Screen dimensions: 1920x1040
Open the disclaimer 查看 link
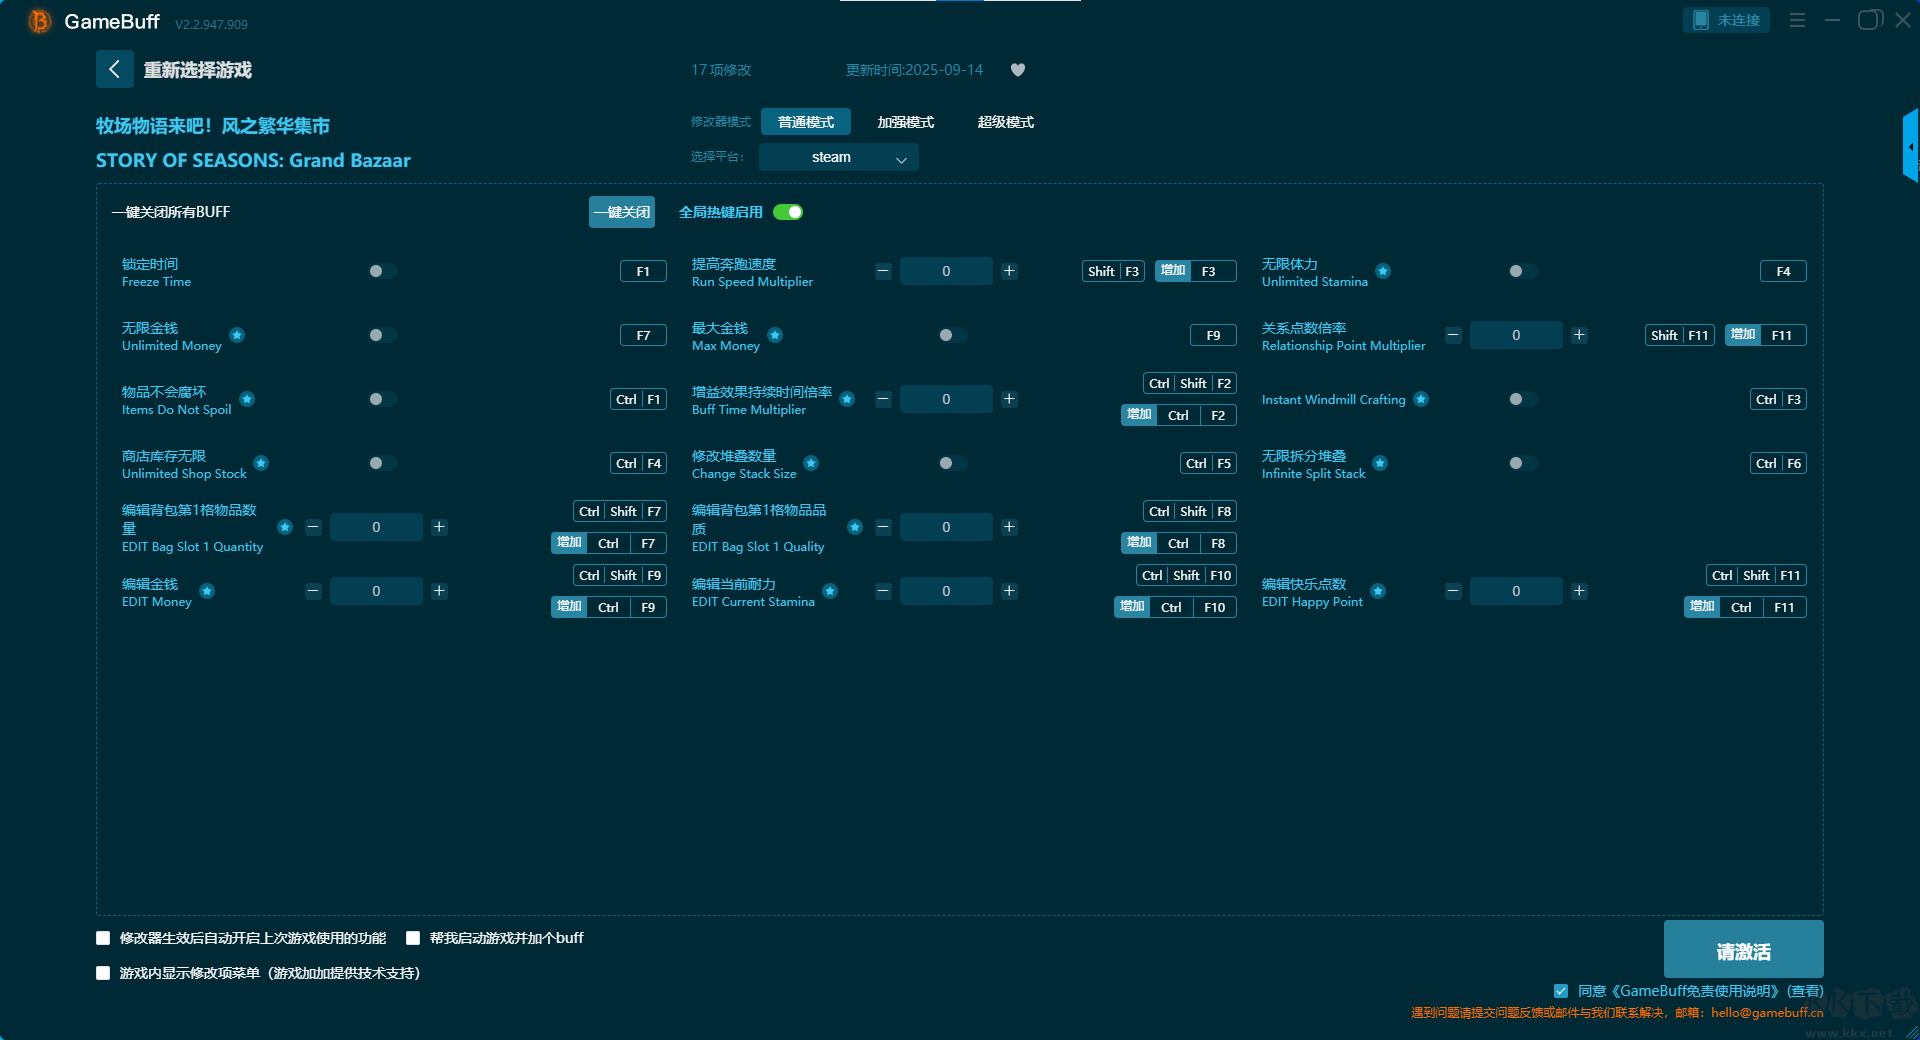[x=1806, y=991]
